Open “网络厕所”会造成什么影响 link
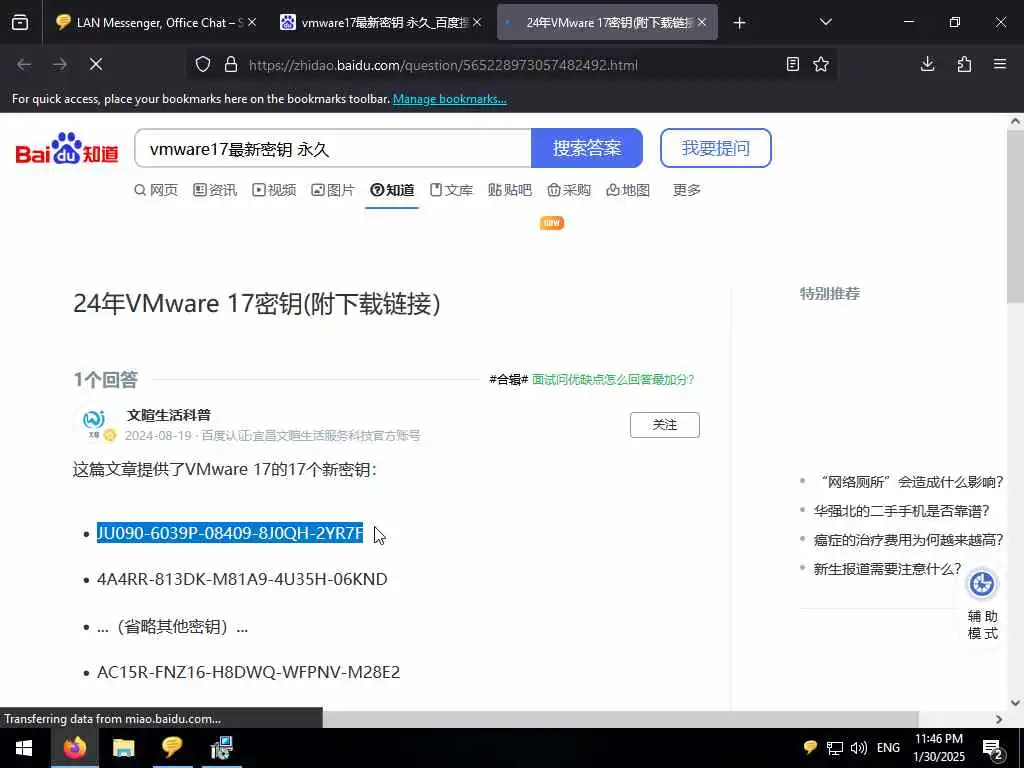The image size is (1024, 768). pos(910,482)
